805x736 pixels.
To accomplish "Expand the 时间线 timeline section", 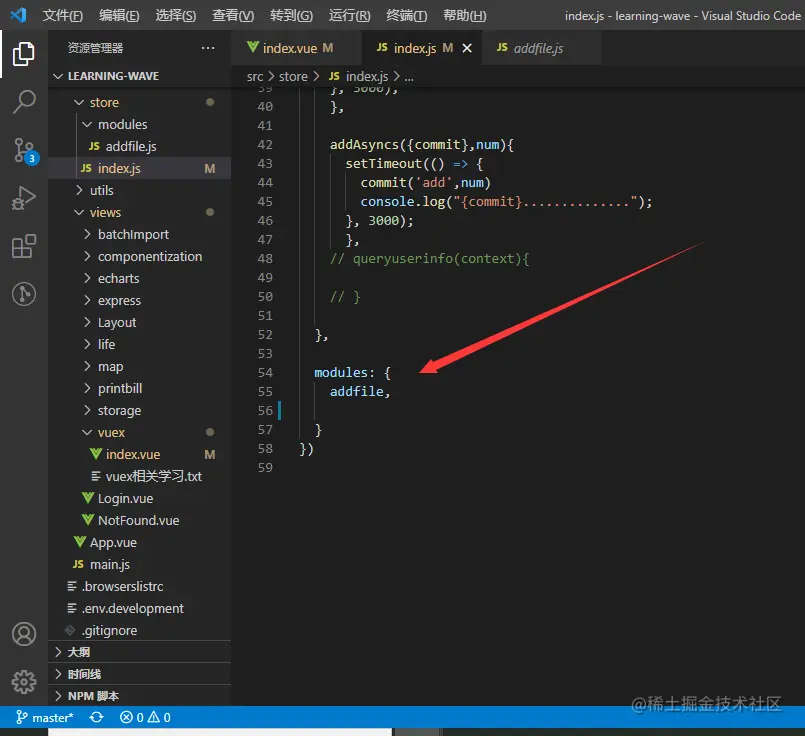I will pyautogui.click(x=140, y=674).
